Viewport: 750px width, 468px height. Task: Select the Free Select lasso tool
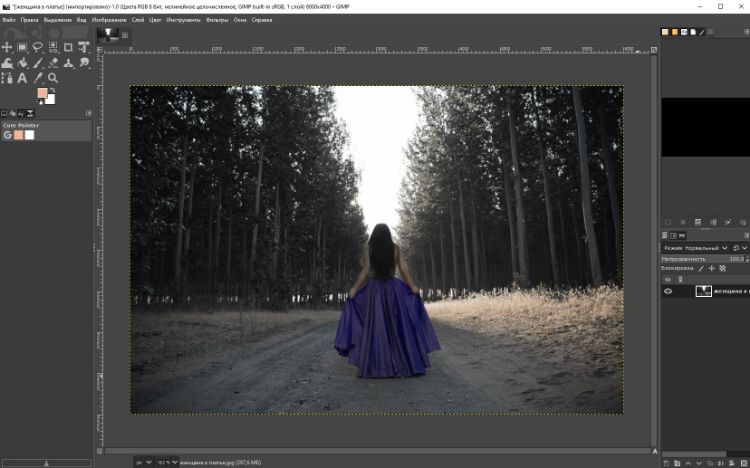pos(38,47)
